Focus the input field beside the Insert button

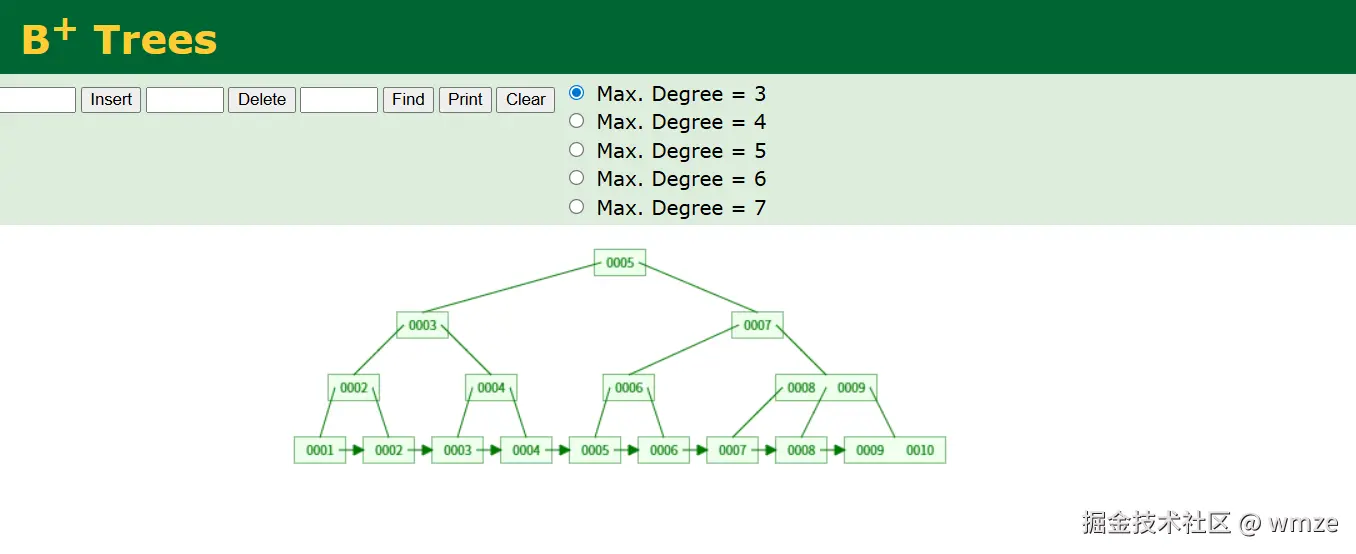pos(37,100)
